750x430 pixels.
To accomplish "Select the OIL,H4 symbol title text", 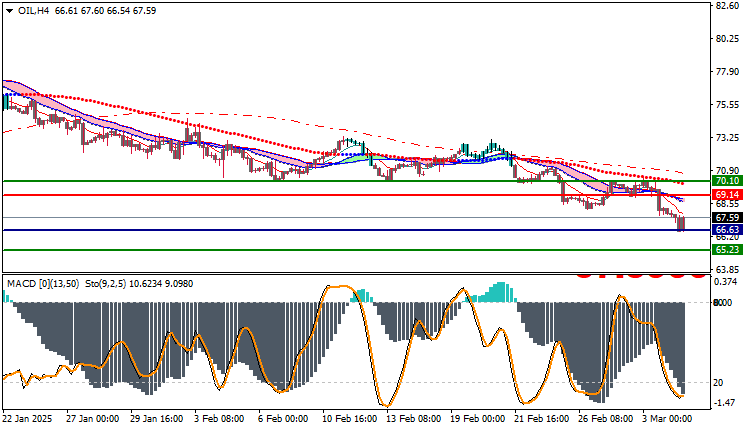I will pos(33,11).
